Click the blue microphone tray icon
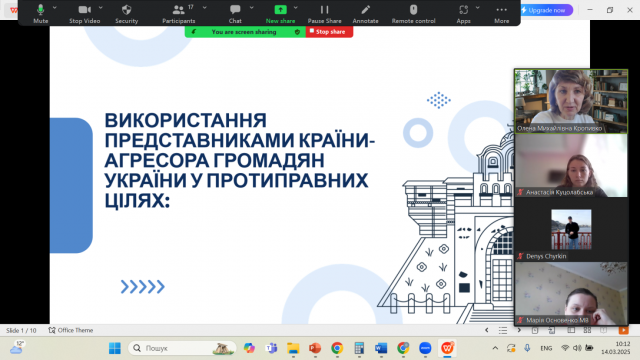 [x=527, y=348]
